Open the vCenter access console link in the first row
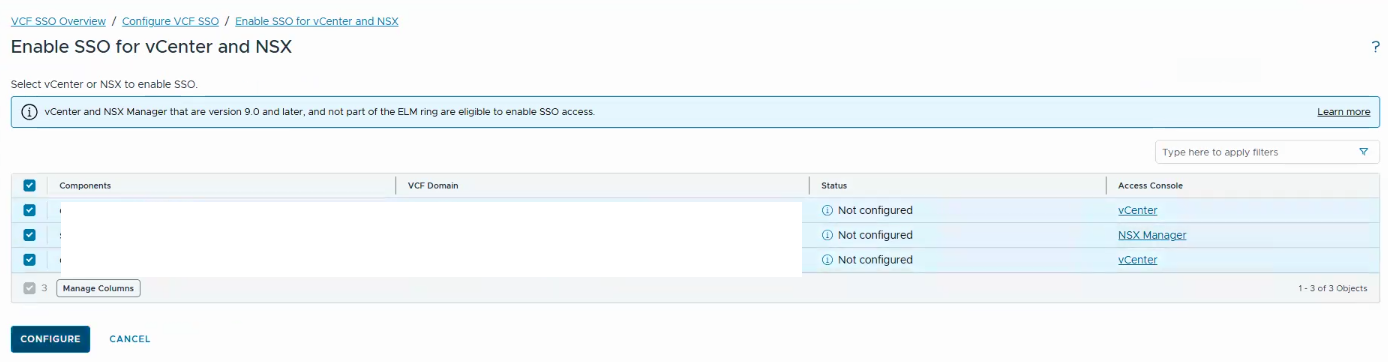The image size is (1388, 362). (x=1137, y=211)
